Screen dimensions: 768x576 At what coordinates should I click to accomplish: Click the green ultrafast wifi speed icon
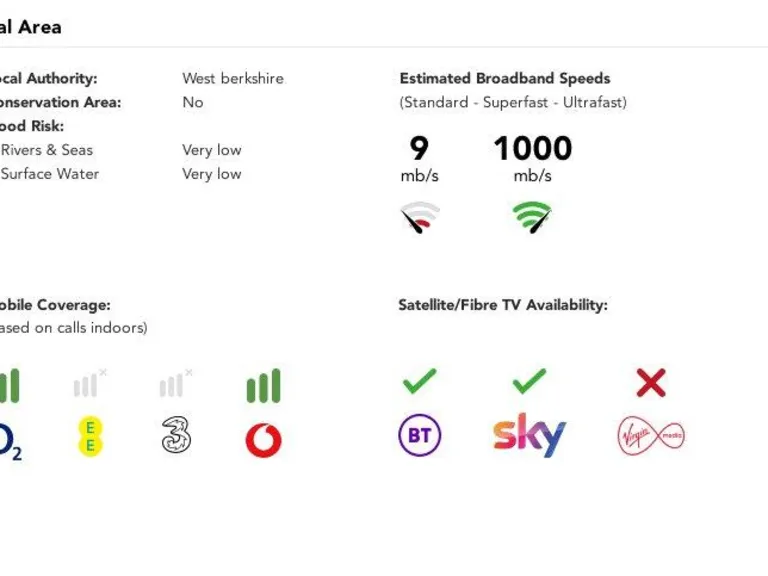(532, 217)
